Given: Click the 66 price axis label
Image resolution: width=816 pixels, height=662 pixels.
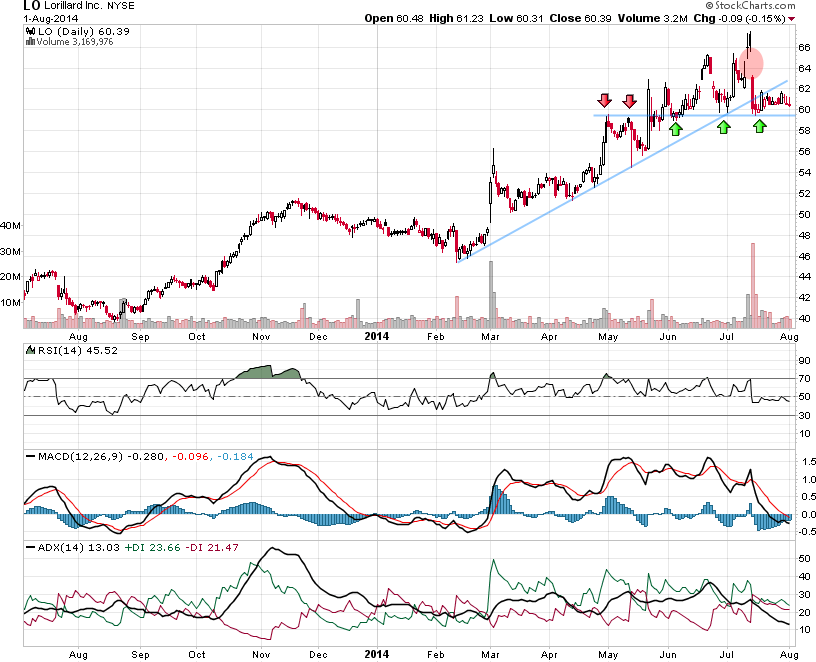Looking at the screenshot, I should coord(804,47).
